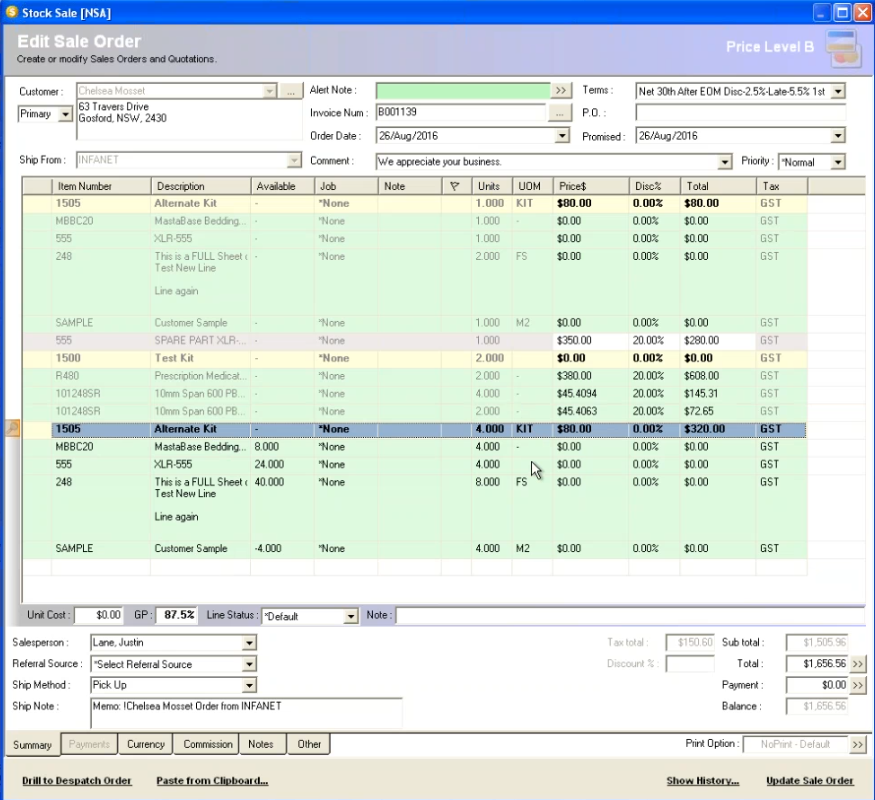The image size is (875, 800).
Task: Click Drill to Despatch Order link
Action: point(77,780)
